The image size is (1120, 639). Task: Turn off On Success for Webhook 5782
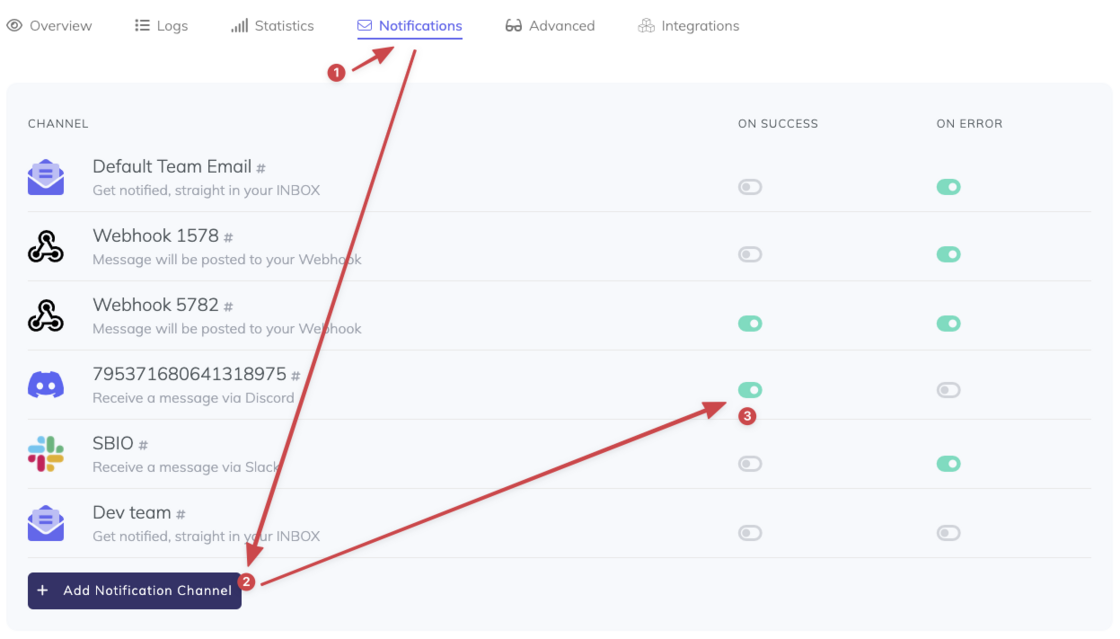tap(750, 323)
